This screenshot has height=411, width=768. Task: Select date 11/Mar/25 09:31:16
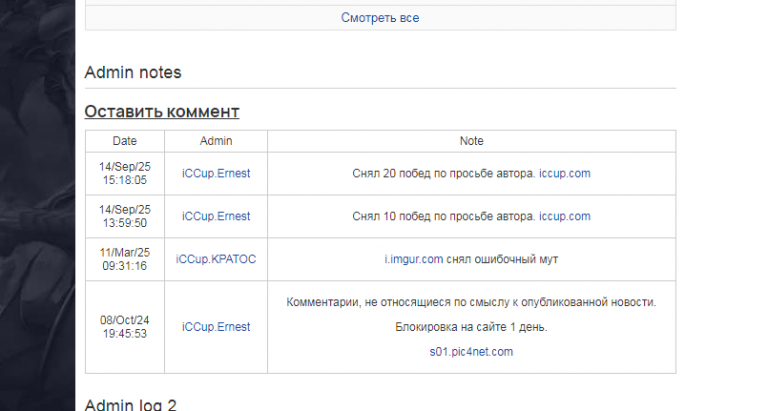click(x=125, y=259)
